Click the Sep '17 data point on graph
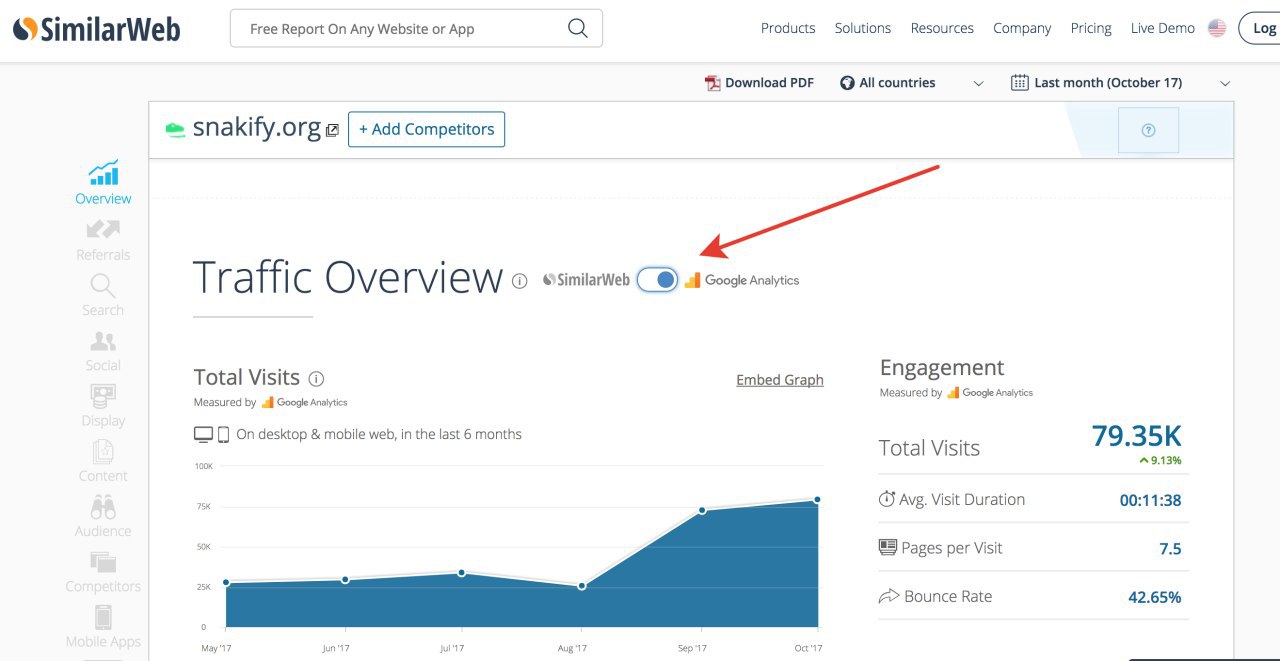Image resolution: width=1280 pixels, height=661 pixels. tap(702, 510)
